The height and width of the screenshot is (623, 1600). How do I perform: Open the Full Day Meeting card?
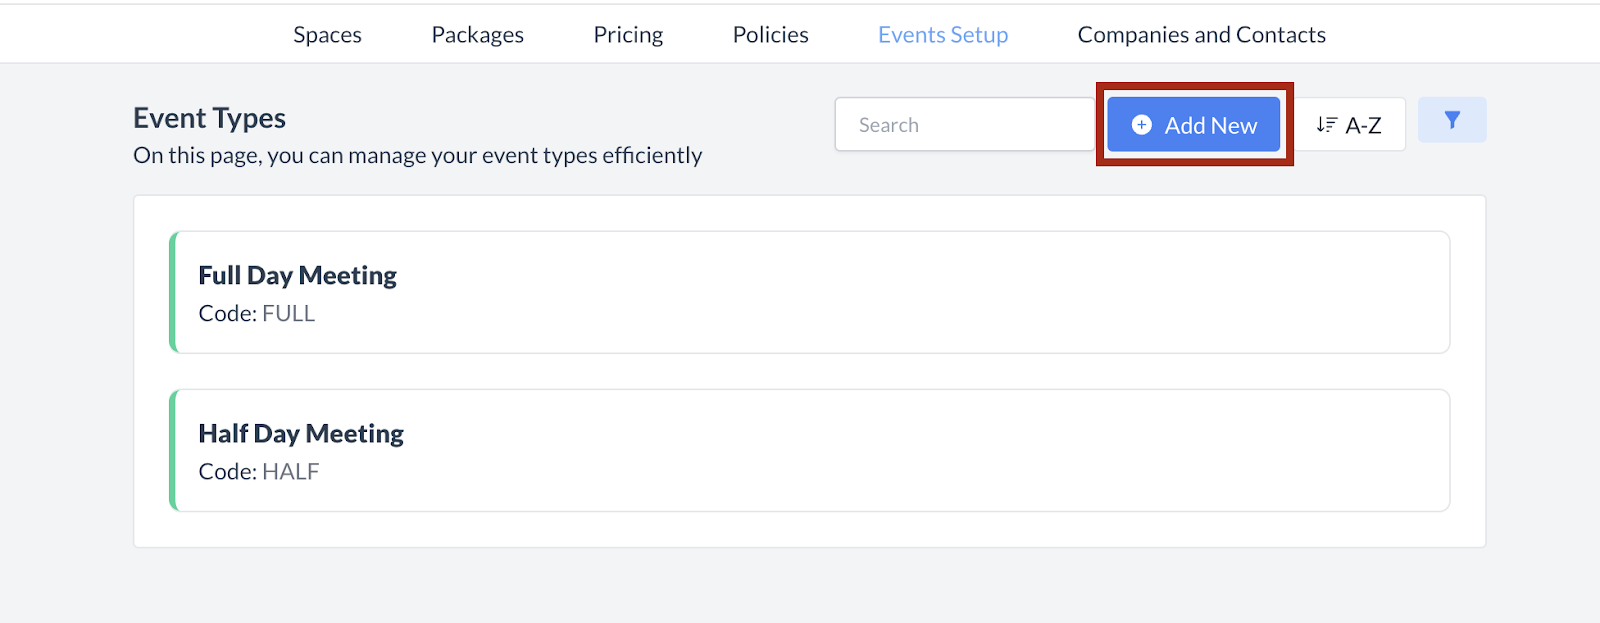[810, 292]
